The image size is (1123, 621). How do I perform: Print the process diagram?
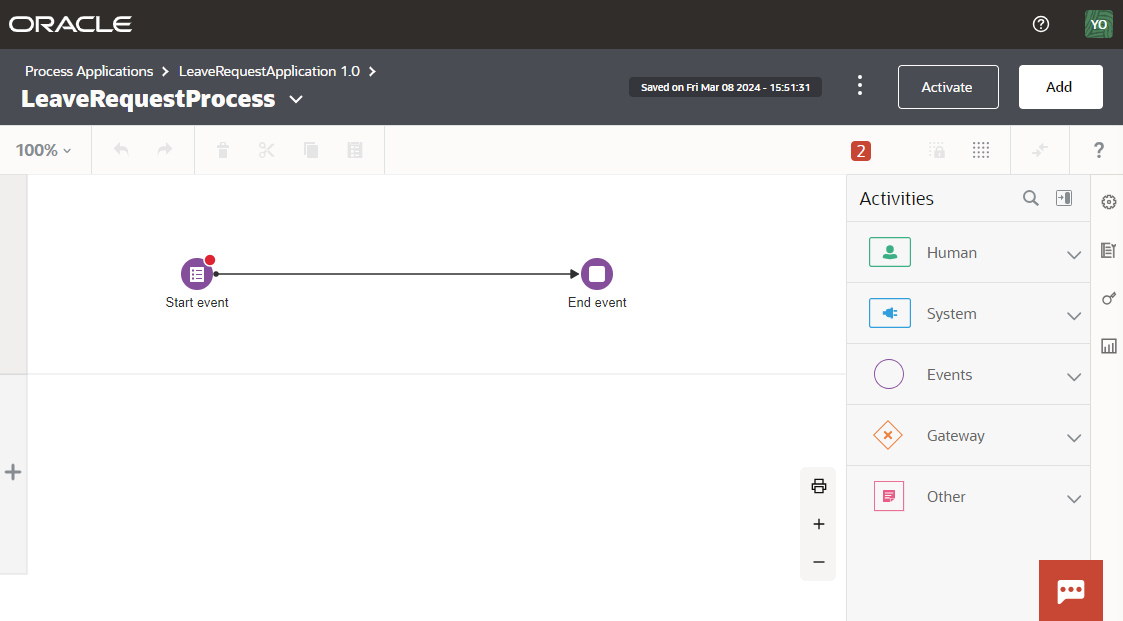click(x=818, y=486)
